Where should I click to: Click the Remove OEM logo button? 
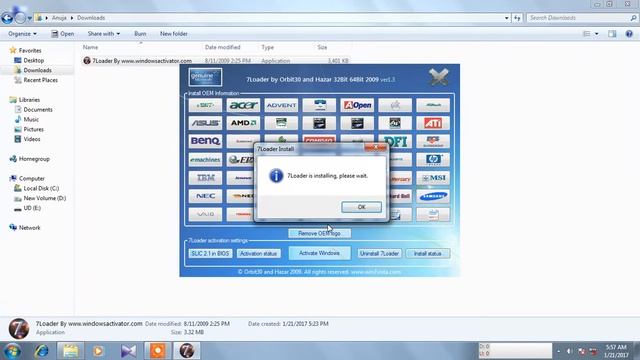(x=319, y=233)
